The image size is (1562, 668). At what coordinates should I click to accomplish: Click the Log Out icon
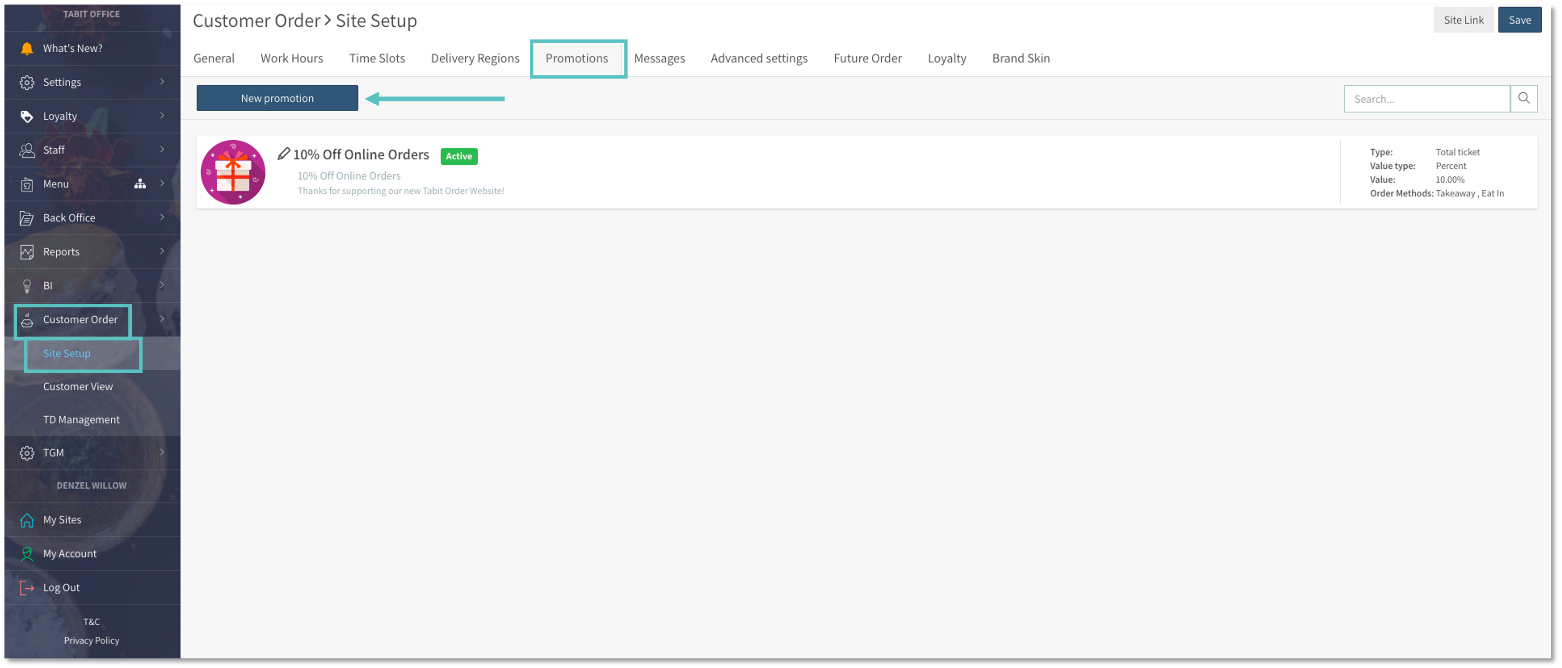pos(27,588)
